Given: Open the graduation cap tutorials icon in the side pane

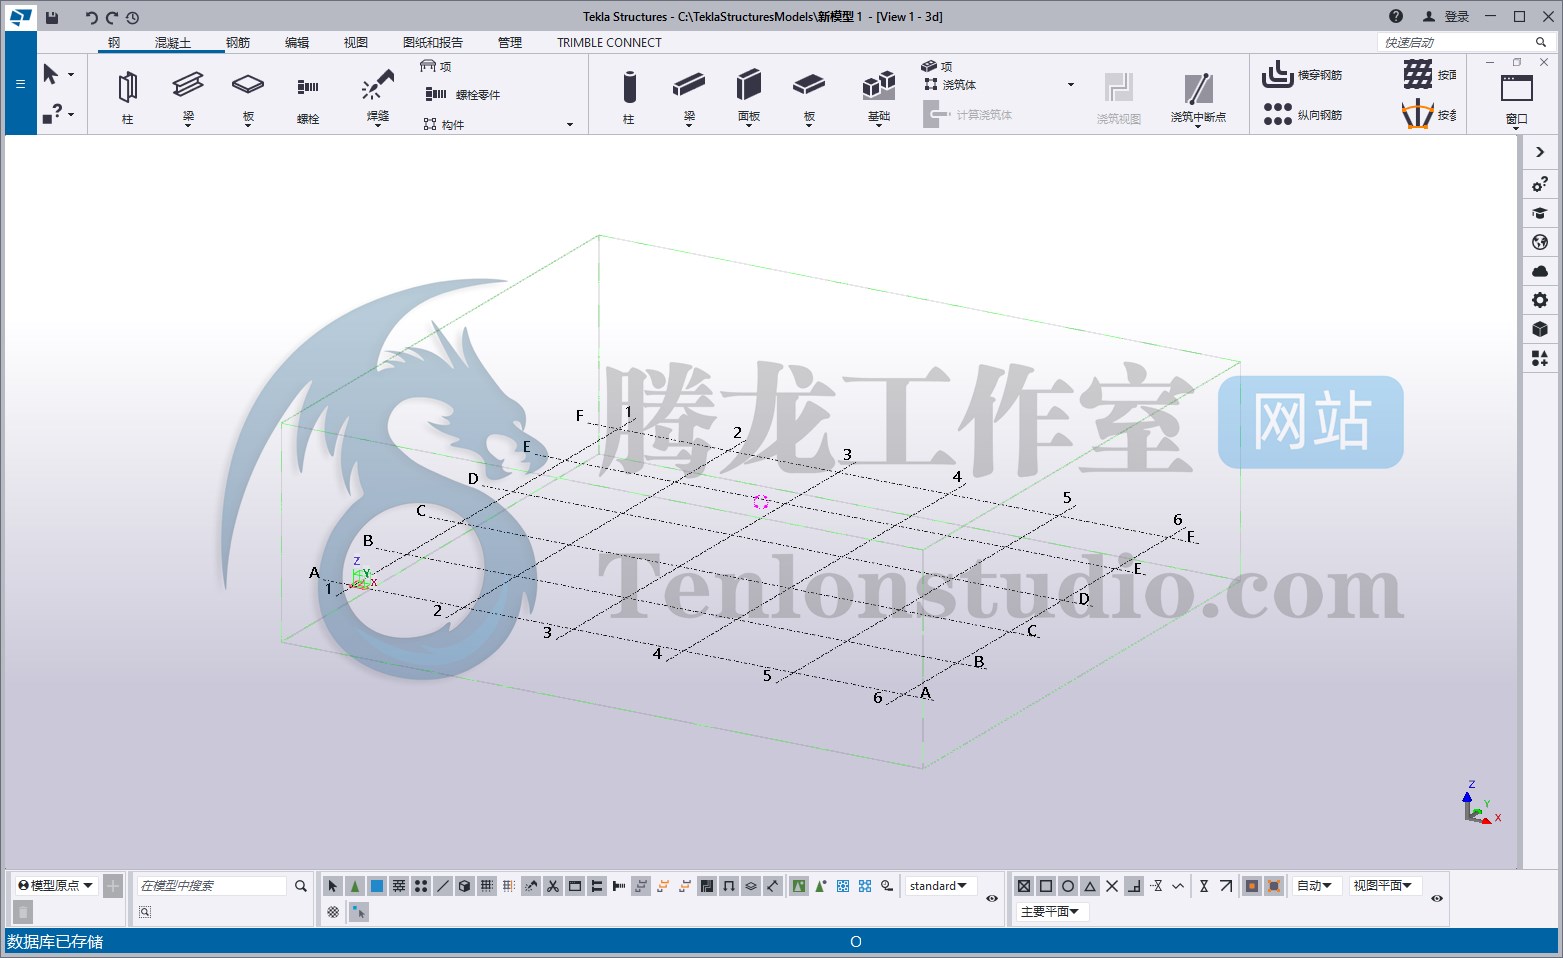Looking at the screenshot, I should click(x=1540, y=213).
